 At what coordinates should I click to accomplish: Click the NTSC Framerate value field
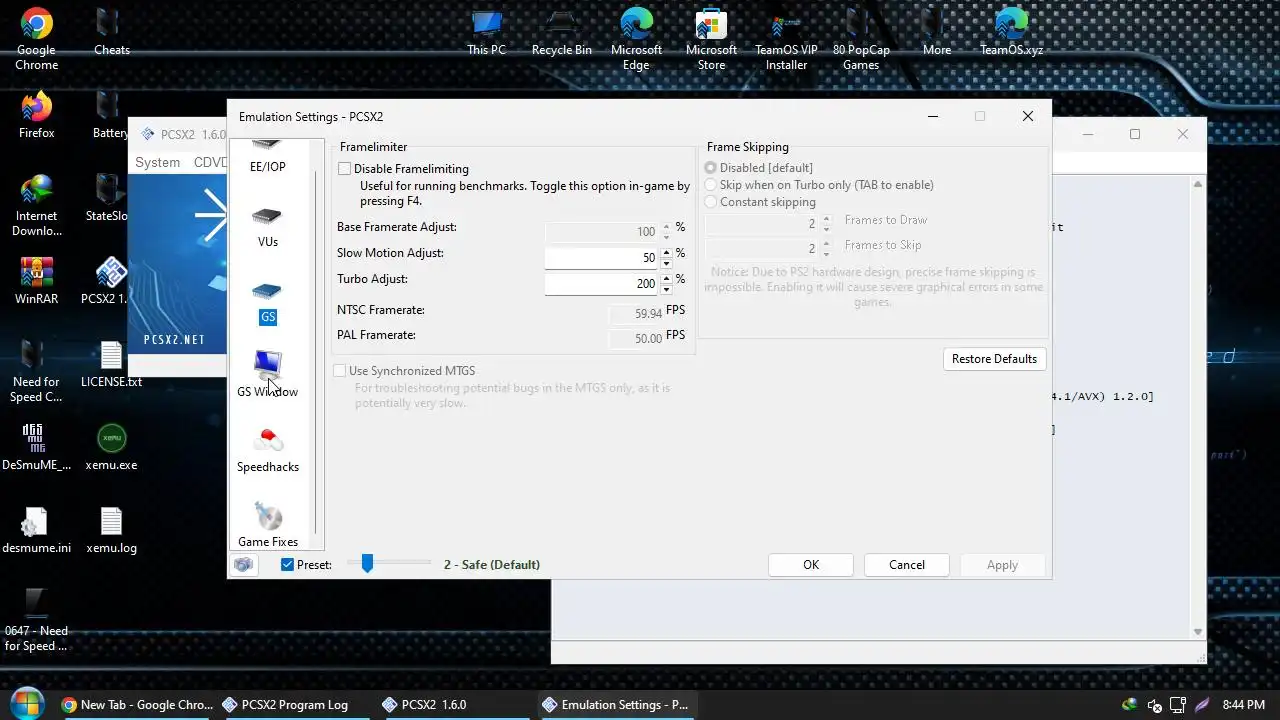pyautogui.click(x=636, y=313)
